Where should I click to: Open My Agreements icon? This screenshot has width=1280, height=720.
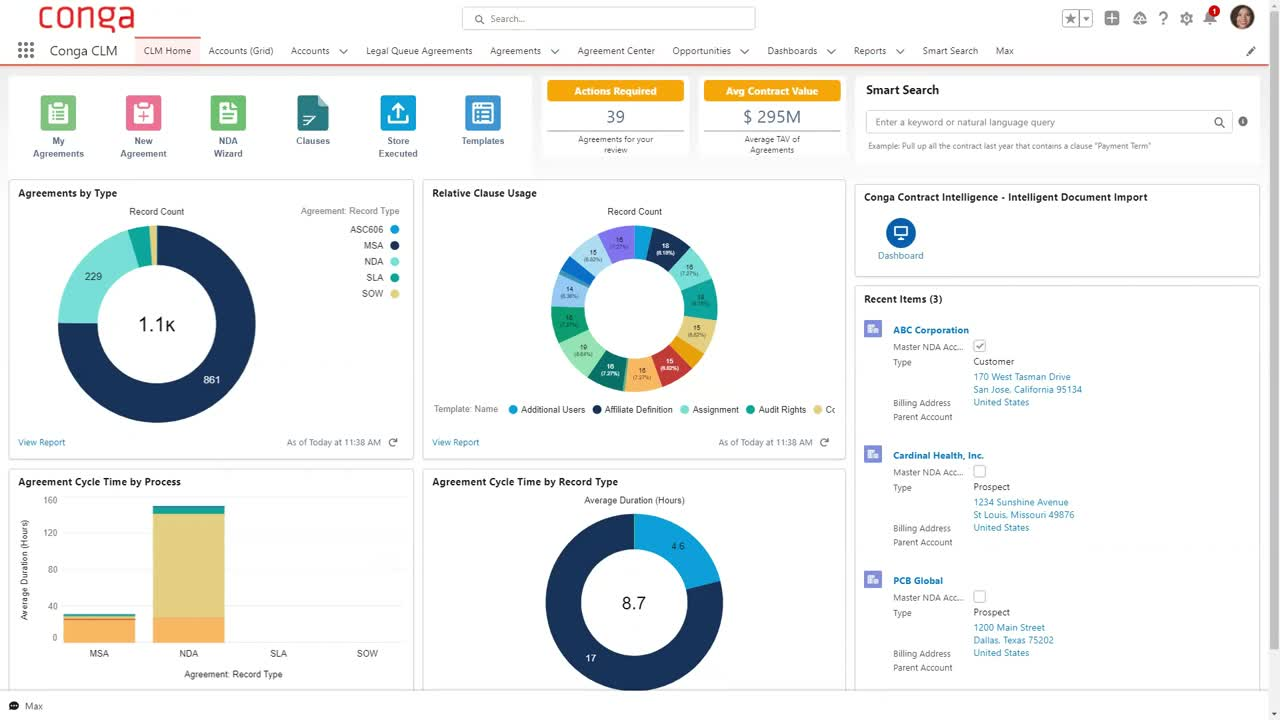(x=58, y=113)
